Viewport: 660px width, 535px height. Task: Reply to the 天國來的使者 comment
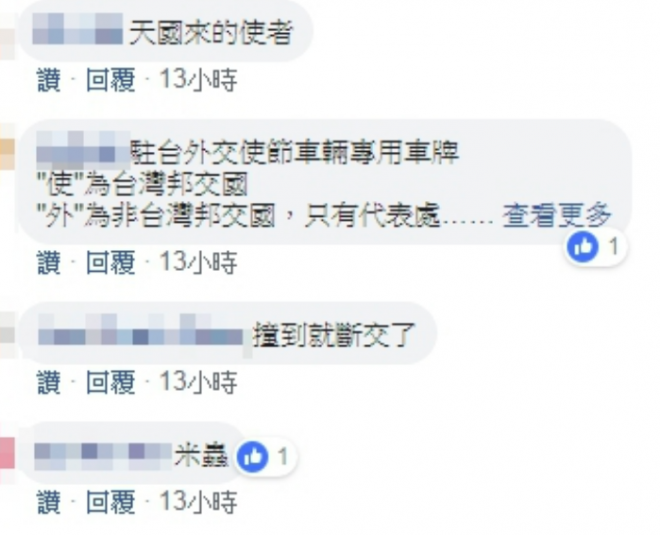coord(111,80)
